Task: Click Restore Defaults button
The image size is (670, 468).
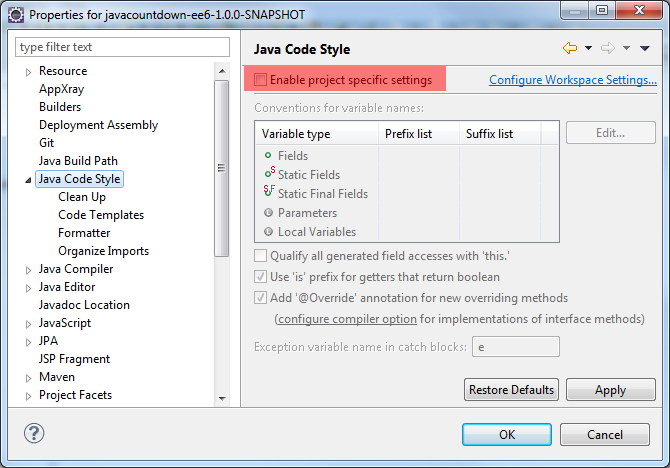Action: 511,389
